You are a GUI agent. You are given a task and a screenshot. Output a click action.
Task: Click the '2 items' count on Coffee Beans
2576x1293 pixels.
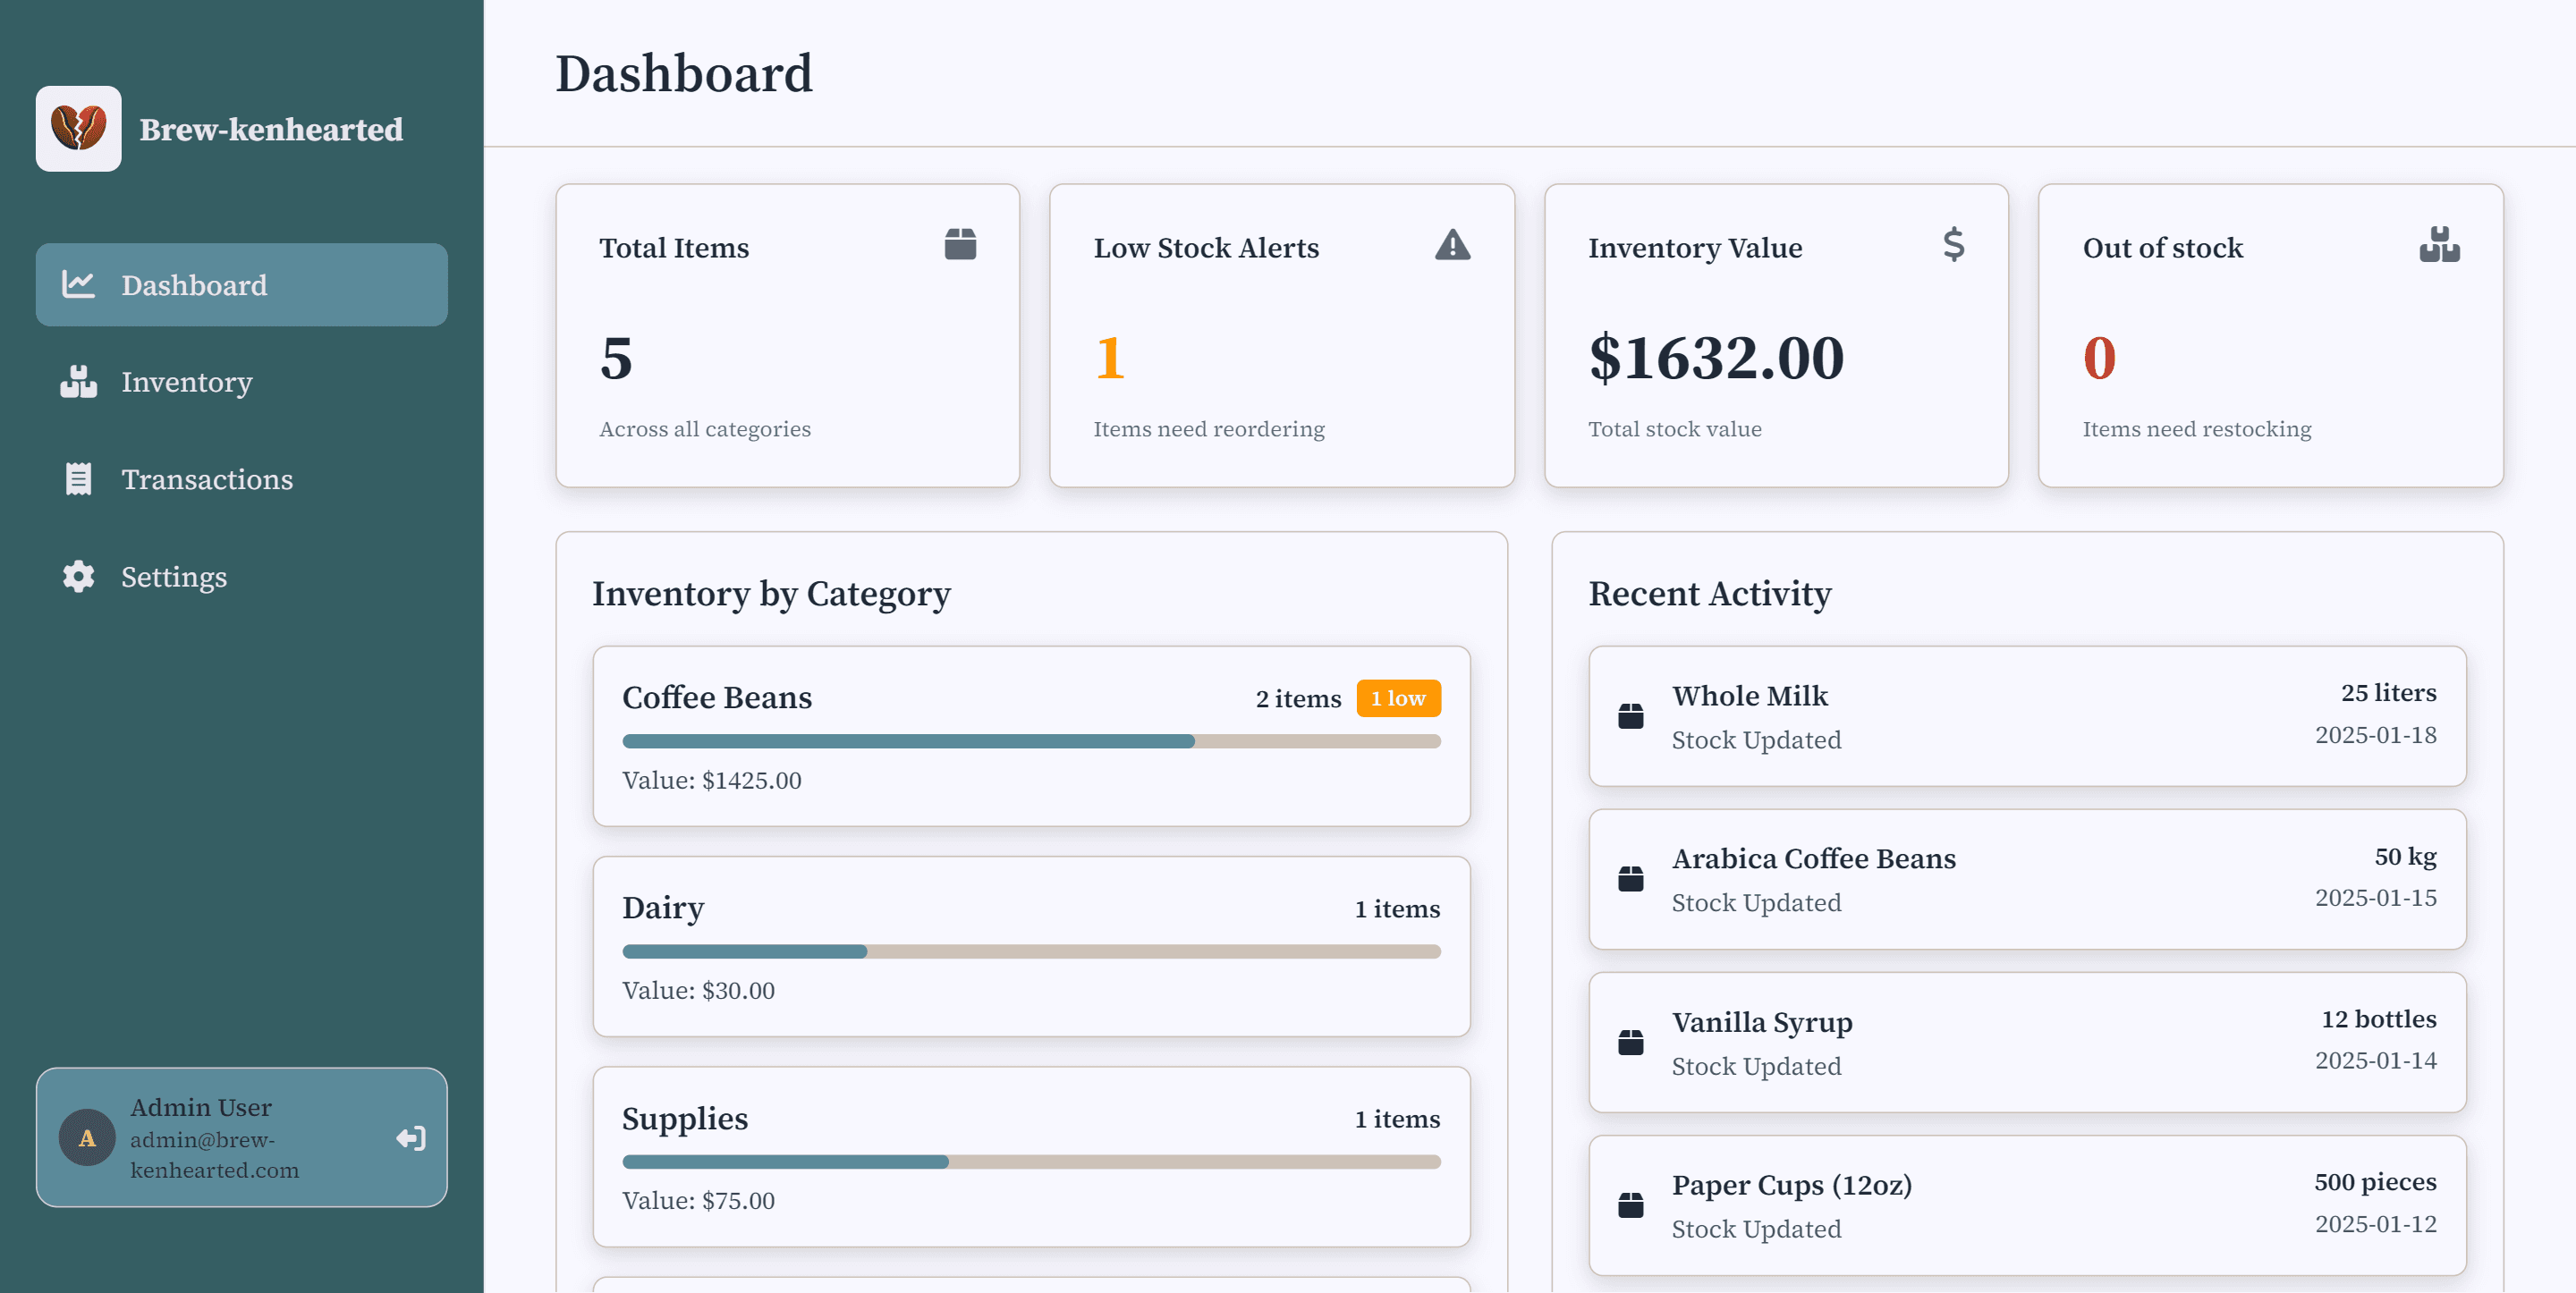[1298, 698]
